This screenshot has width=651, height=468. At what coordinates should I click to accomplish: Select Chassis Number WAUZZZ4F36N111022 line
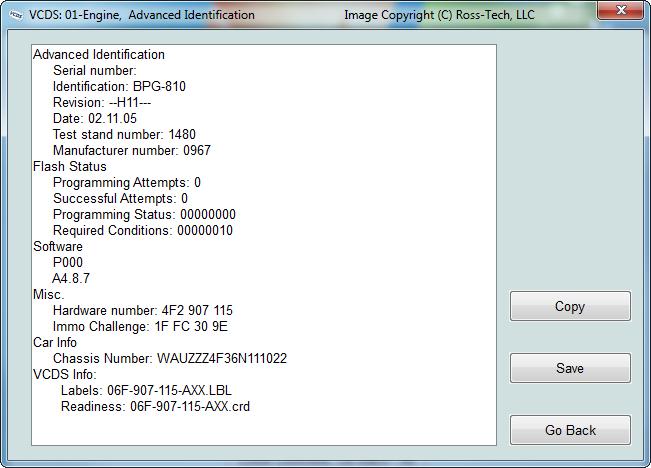click(x=170, y=358)
